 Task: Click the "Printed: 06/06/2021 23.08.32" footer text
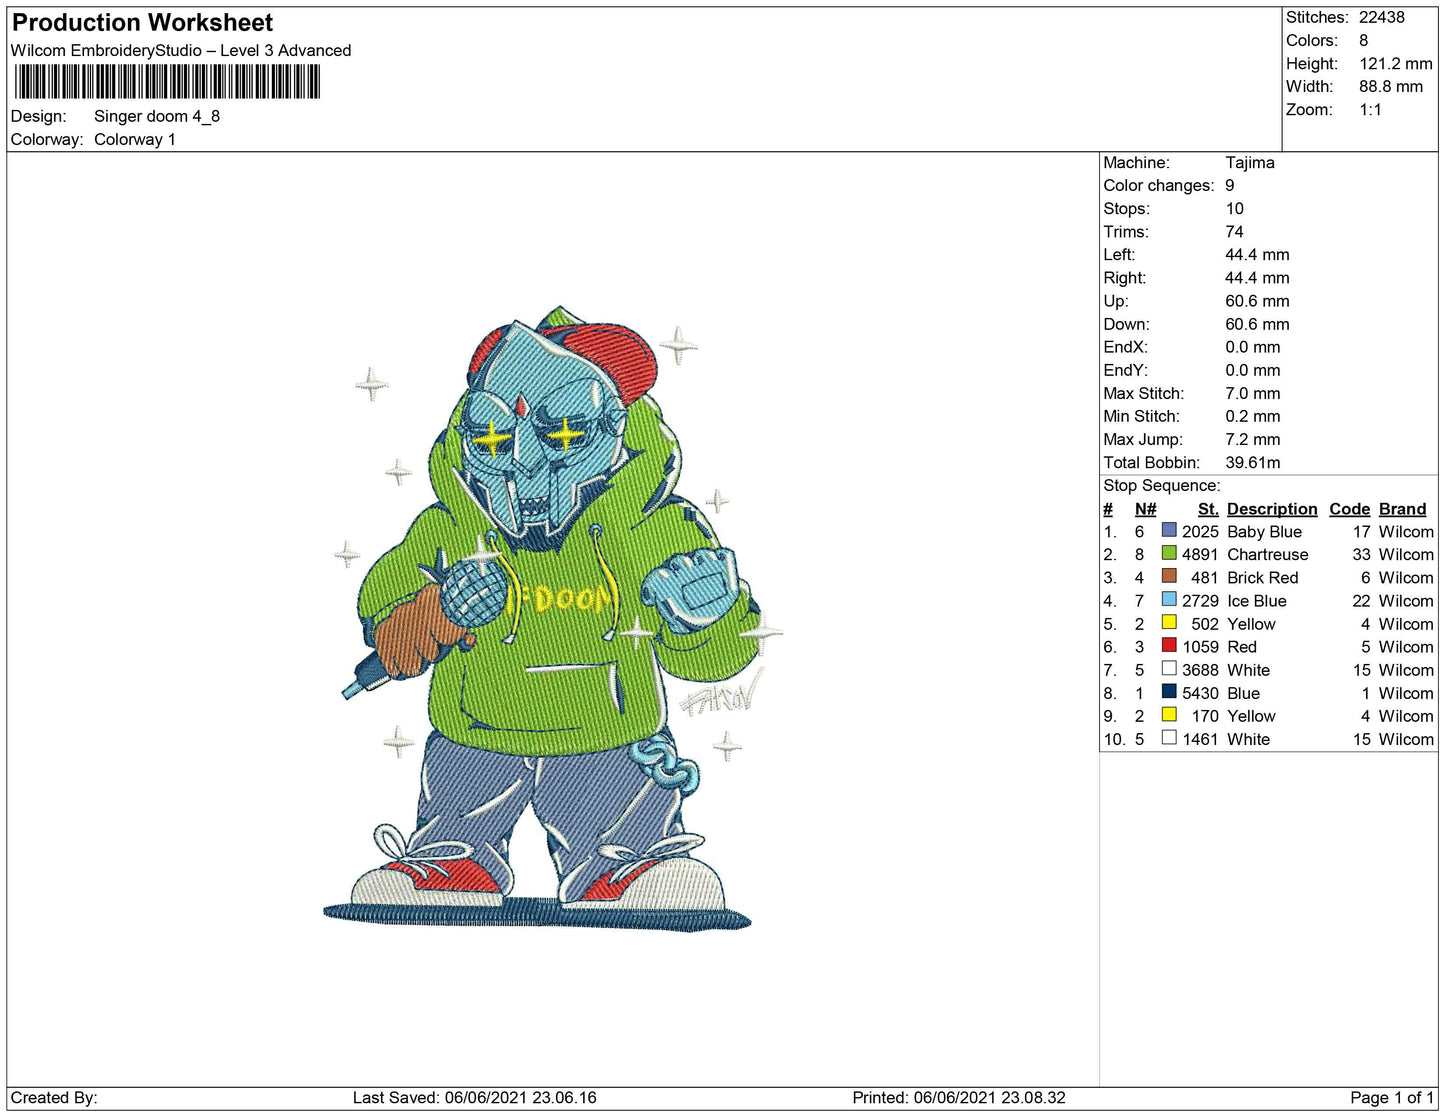tap(959, 1097)
